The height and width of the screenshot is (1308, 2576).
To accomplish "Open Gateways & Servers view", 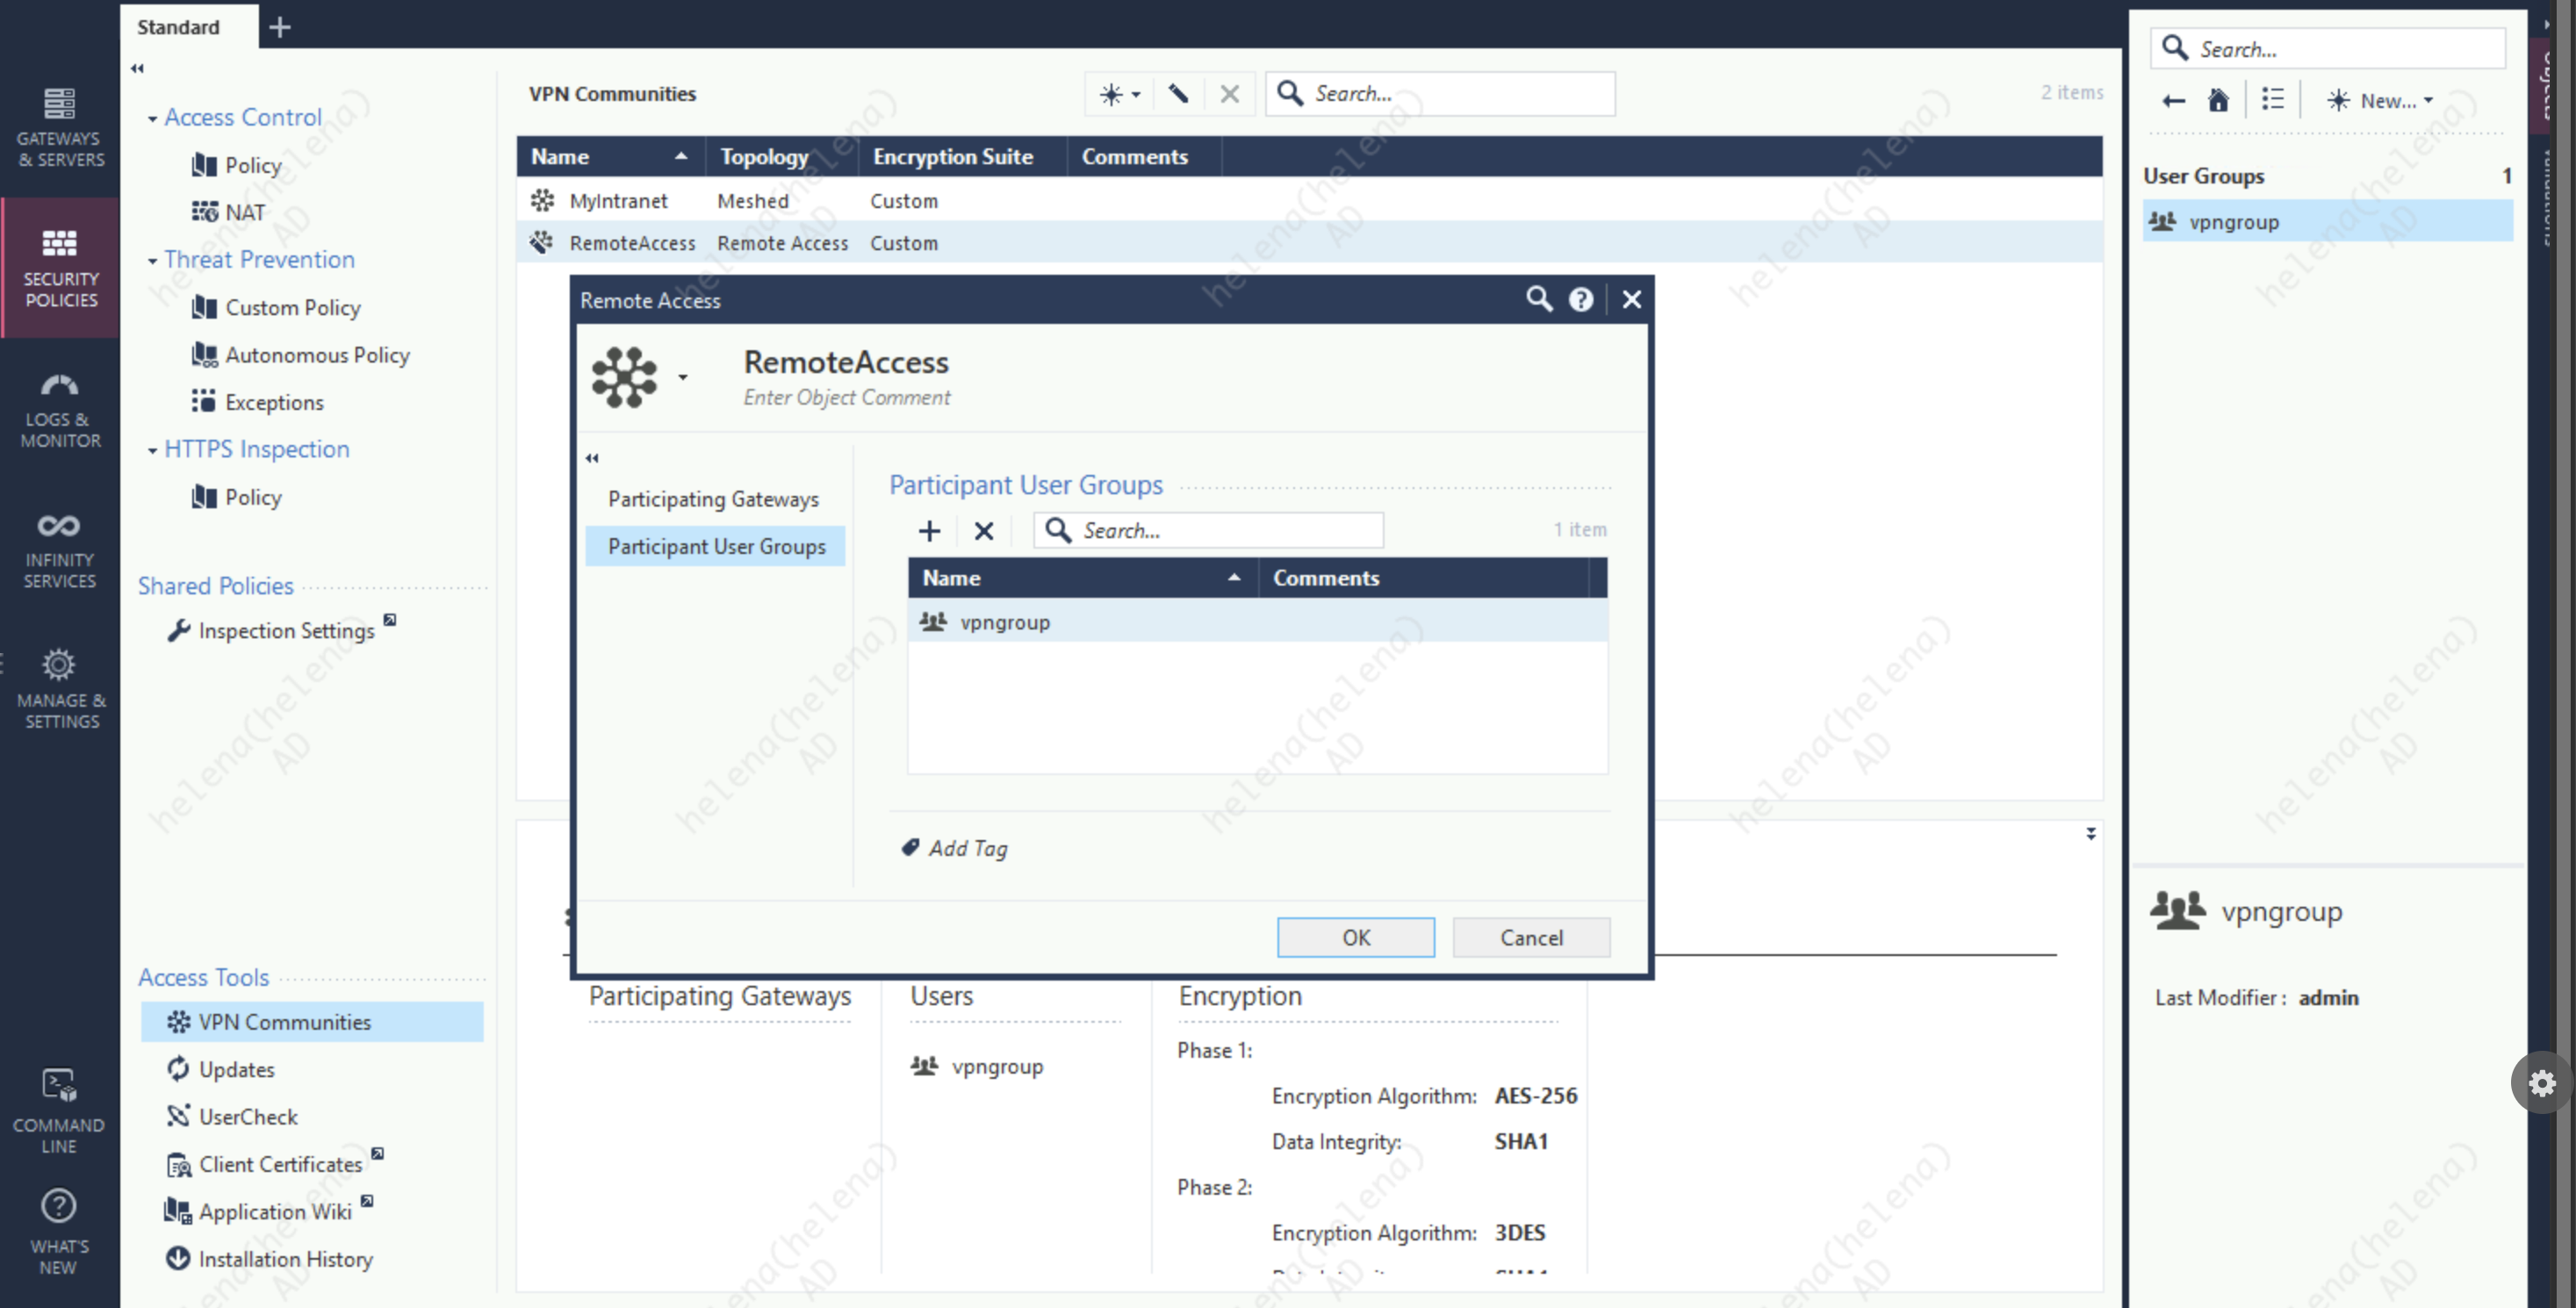I will pos(60,127).
